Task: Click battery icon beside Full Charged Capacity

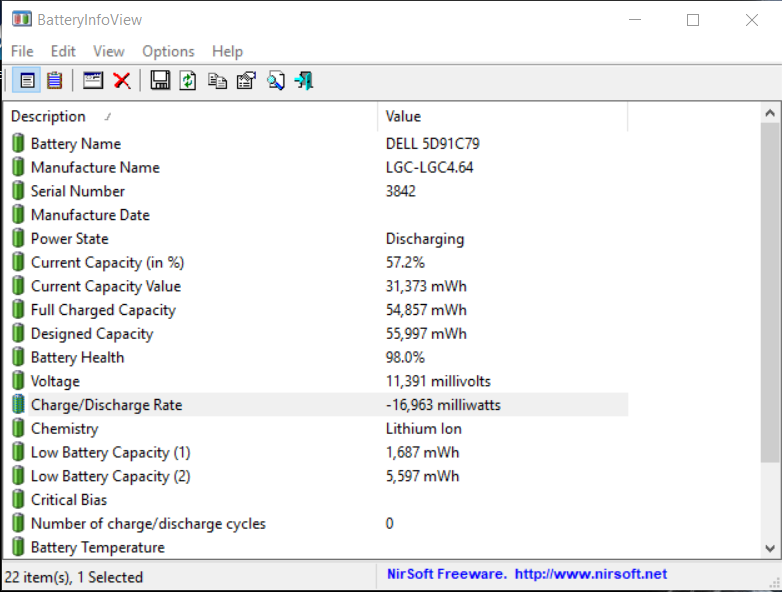Action: click(x=18, y=310)
